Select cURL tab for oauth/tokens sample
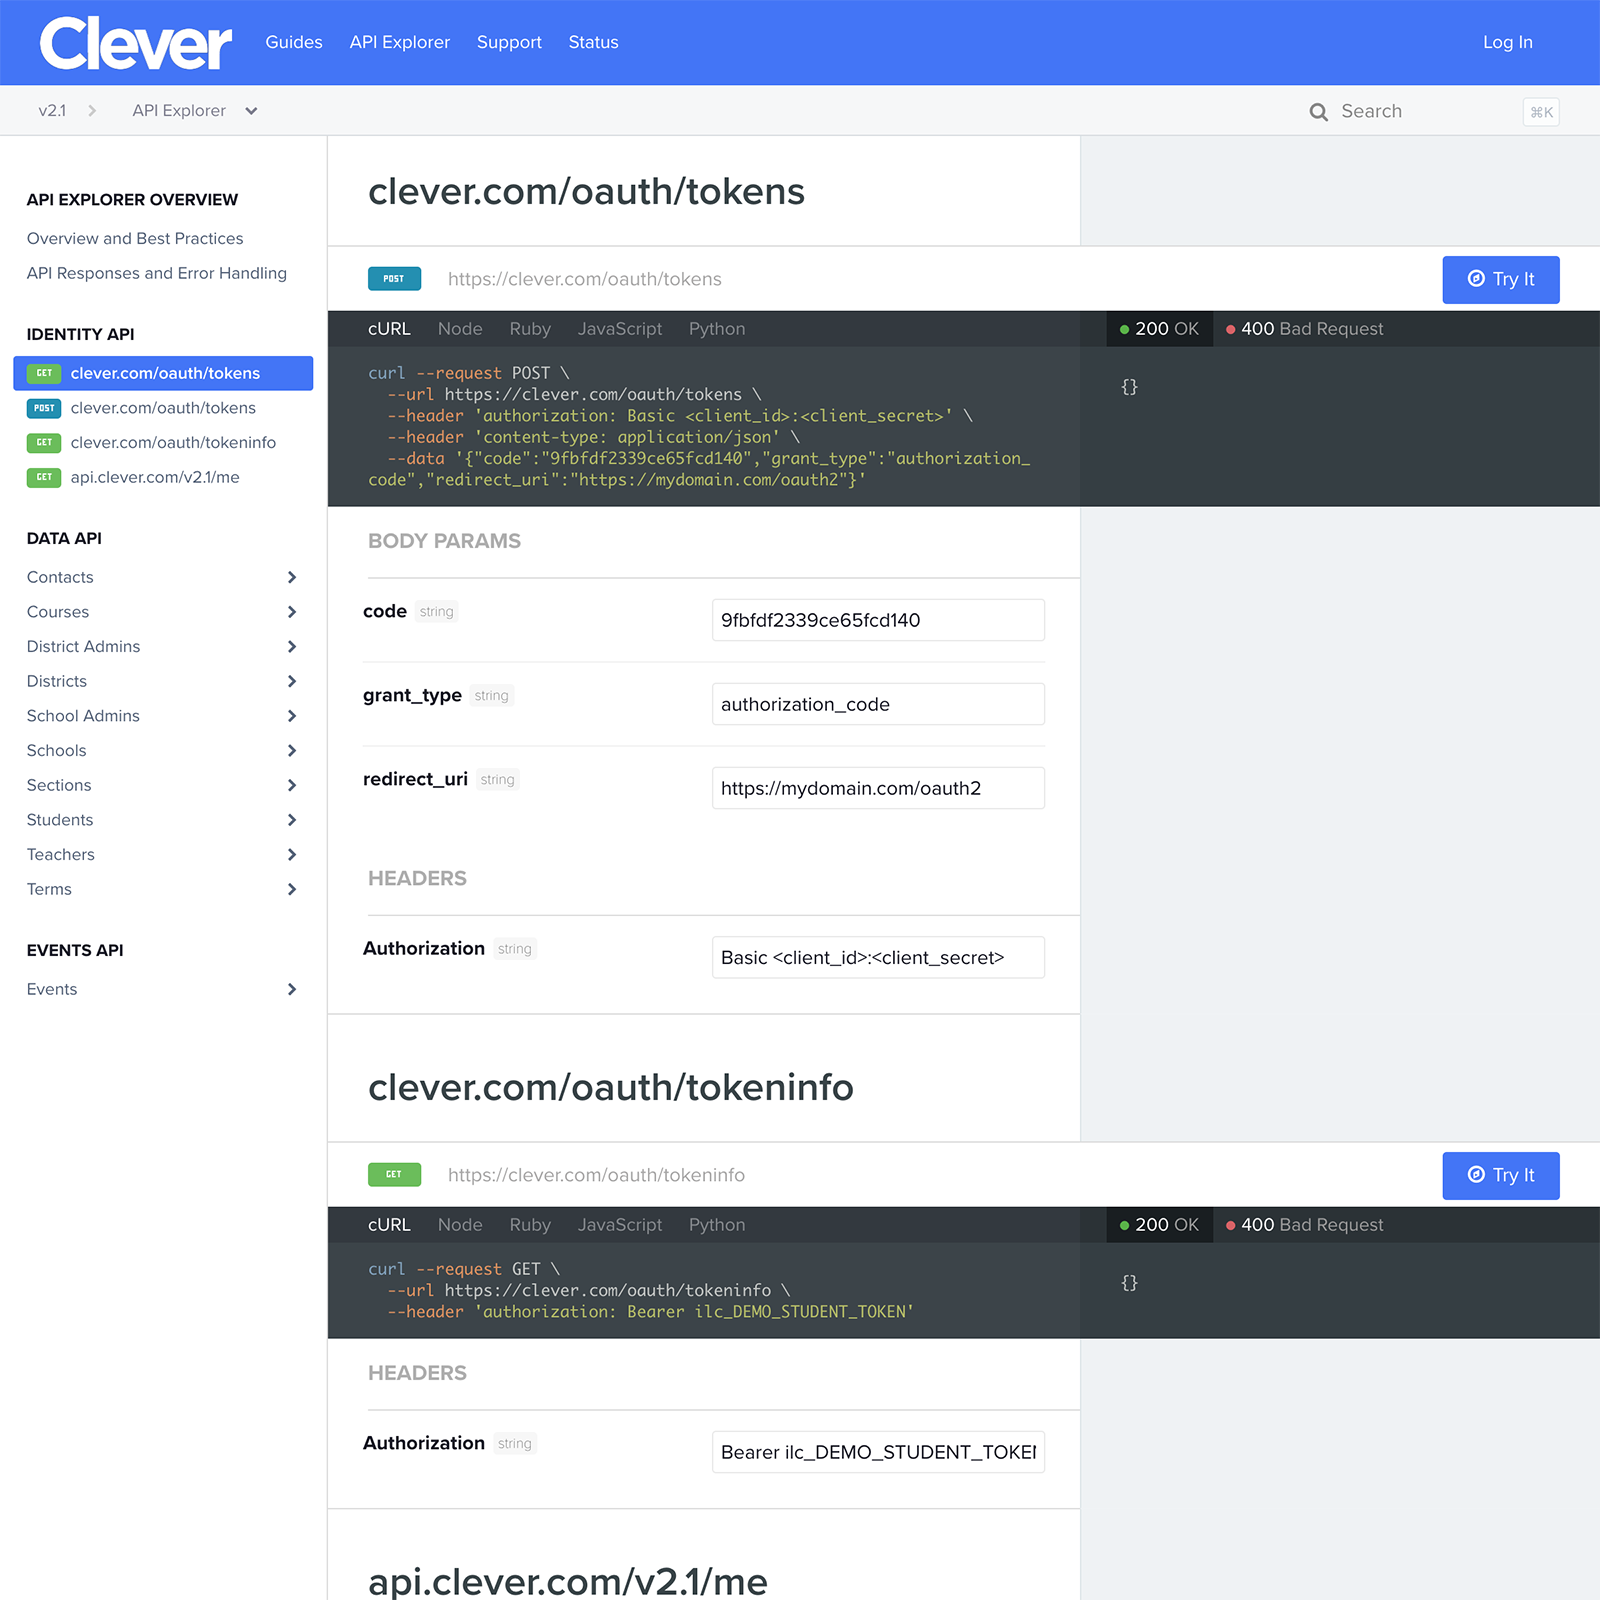The width and height of the screenshot is (1600, 1600). click(x=389, y=329)
